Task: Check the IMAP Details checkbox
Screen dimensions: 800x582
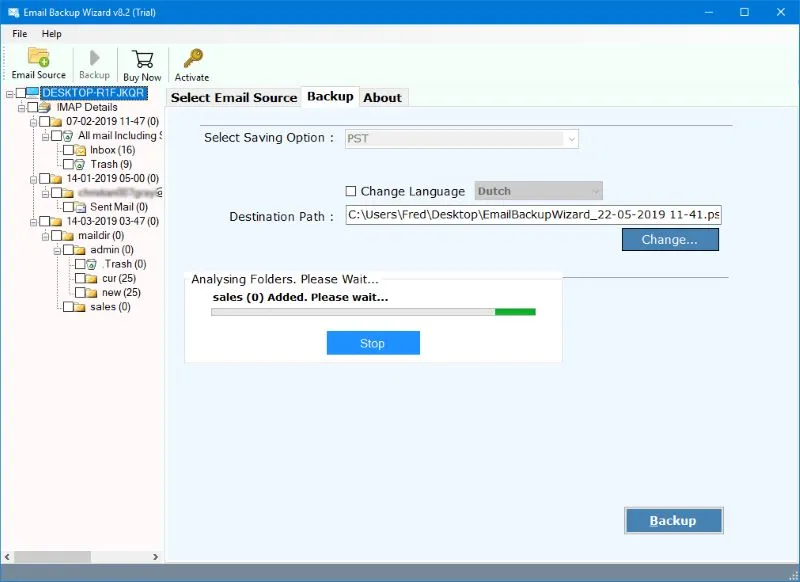Action: click(33, 107)
